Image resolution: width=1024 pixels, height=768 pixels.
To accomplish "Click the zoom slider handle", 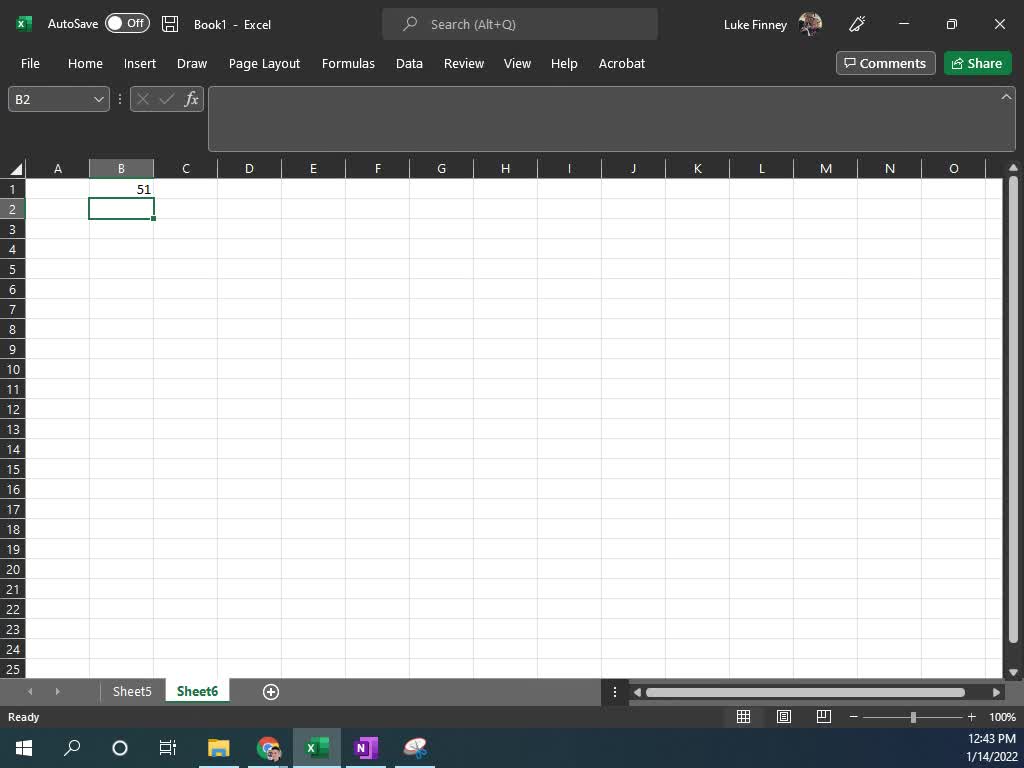I will [x=912, y=717].
